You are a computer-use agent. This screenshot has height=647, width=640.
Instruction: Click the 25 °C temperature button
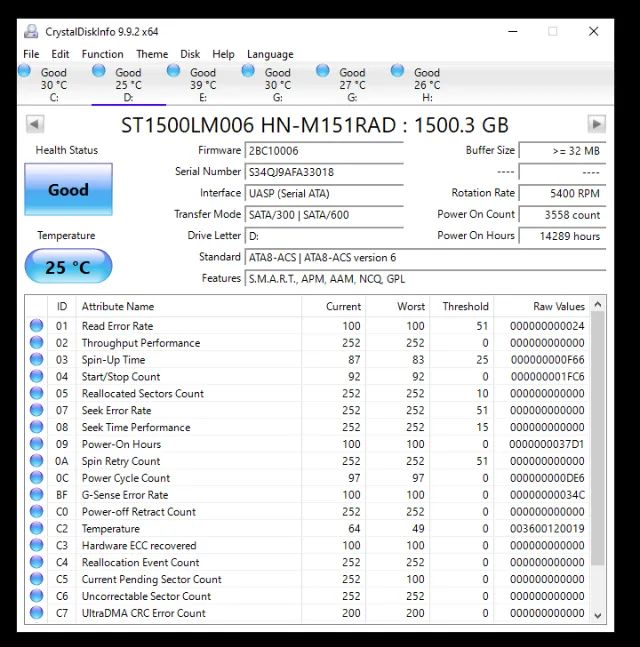[68, 267]
